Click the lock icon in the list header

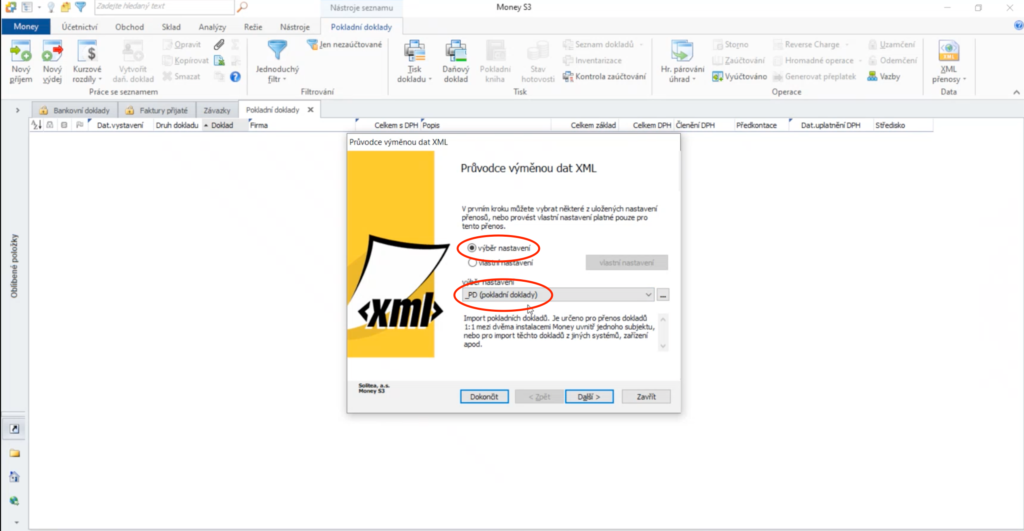click(50, 125)
